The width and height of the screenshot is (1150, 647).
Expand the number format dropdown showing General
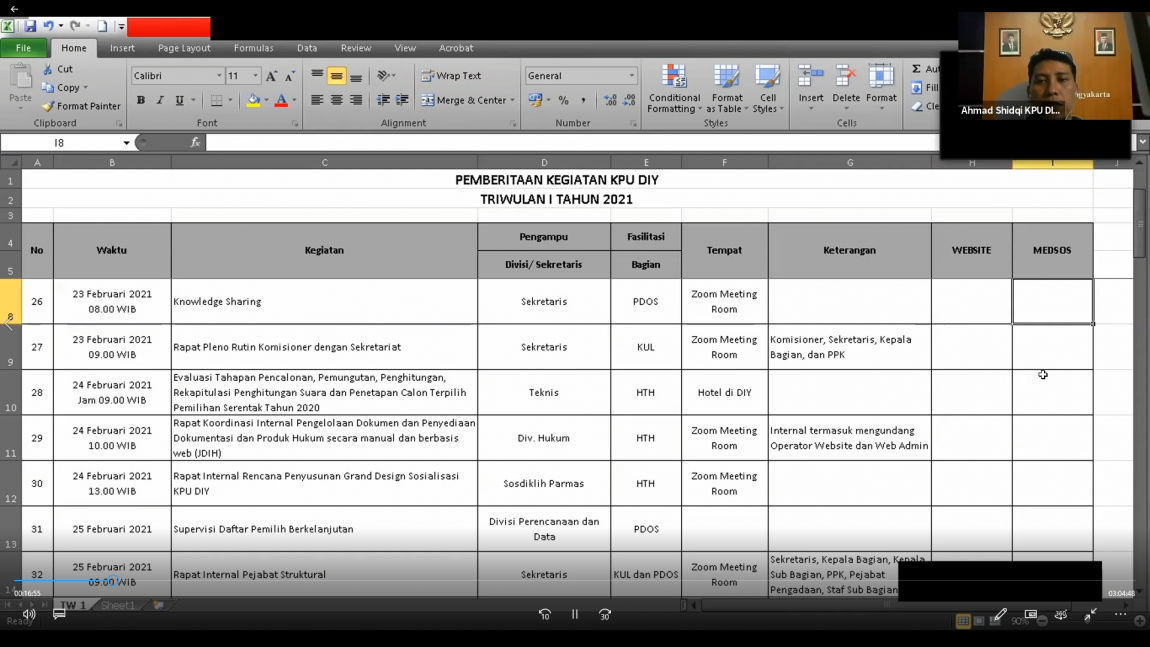(x=631, y=76)
